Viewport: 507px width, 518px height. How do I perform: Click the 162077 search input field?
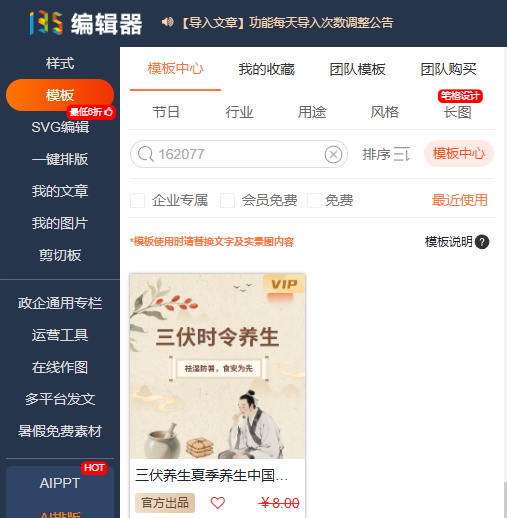point(239,154)
